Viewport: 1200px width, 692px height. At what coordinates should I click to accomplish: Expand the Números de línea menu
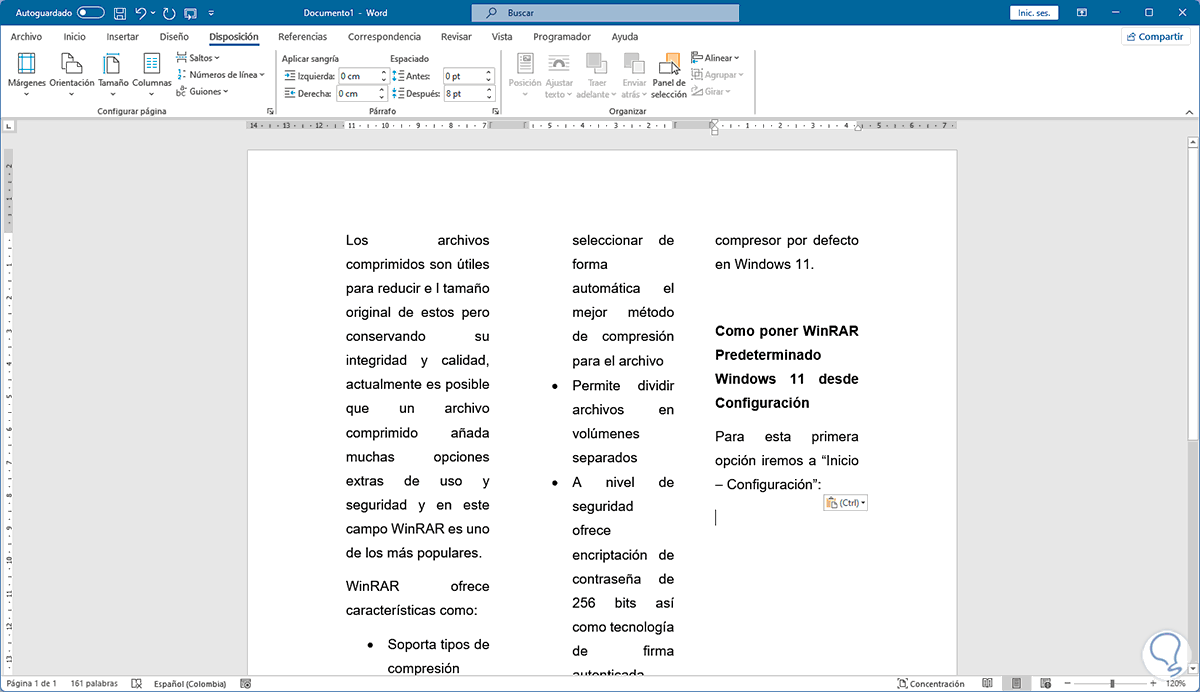[220, 74]
